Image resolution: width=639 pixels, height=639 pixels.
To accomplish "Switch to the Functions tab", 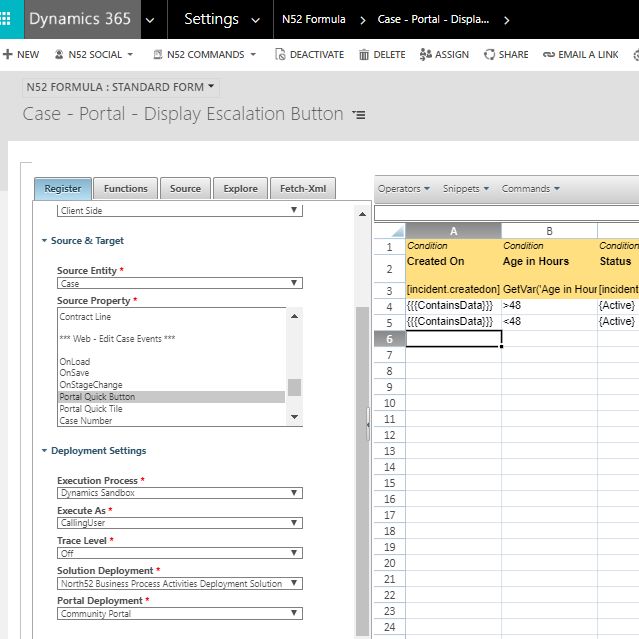I will pos(126,189).
